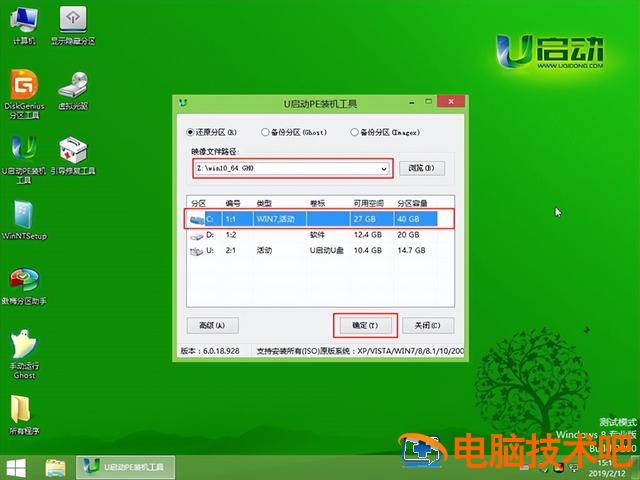Click 确定 button to confirm
Viewport: 640px width, 480px height.
[x=365, y=325]
